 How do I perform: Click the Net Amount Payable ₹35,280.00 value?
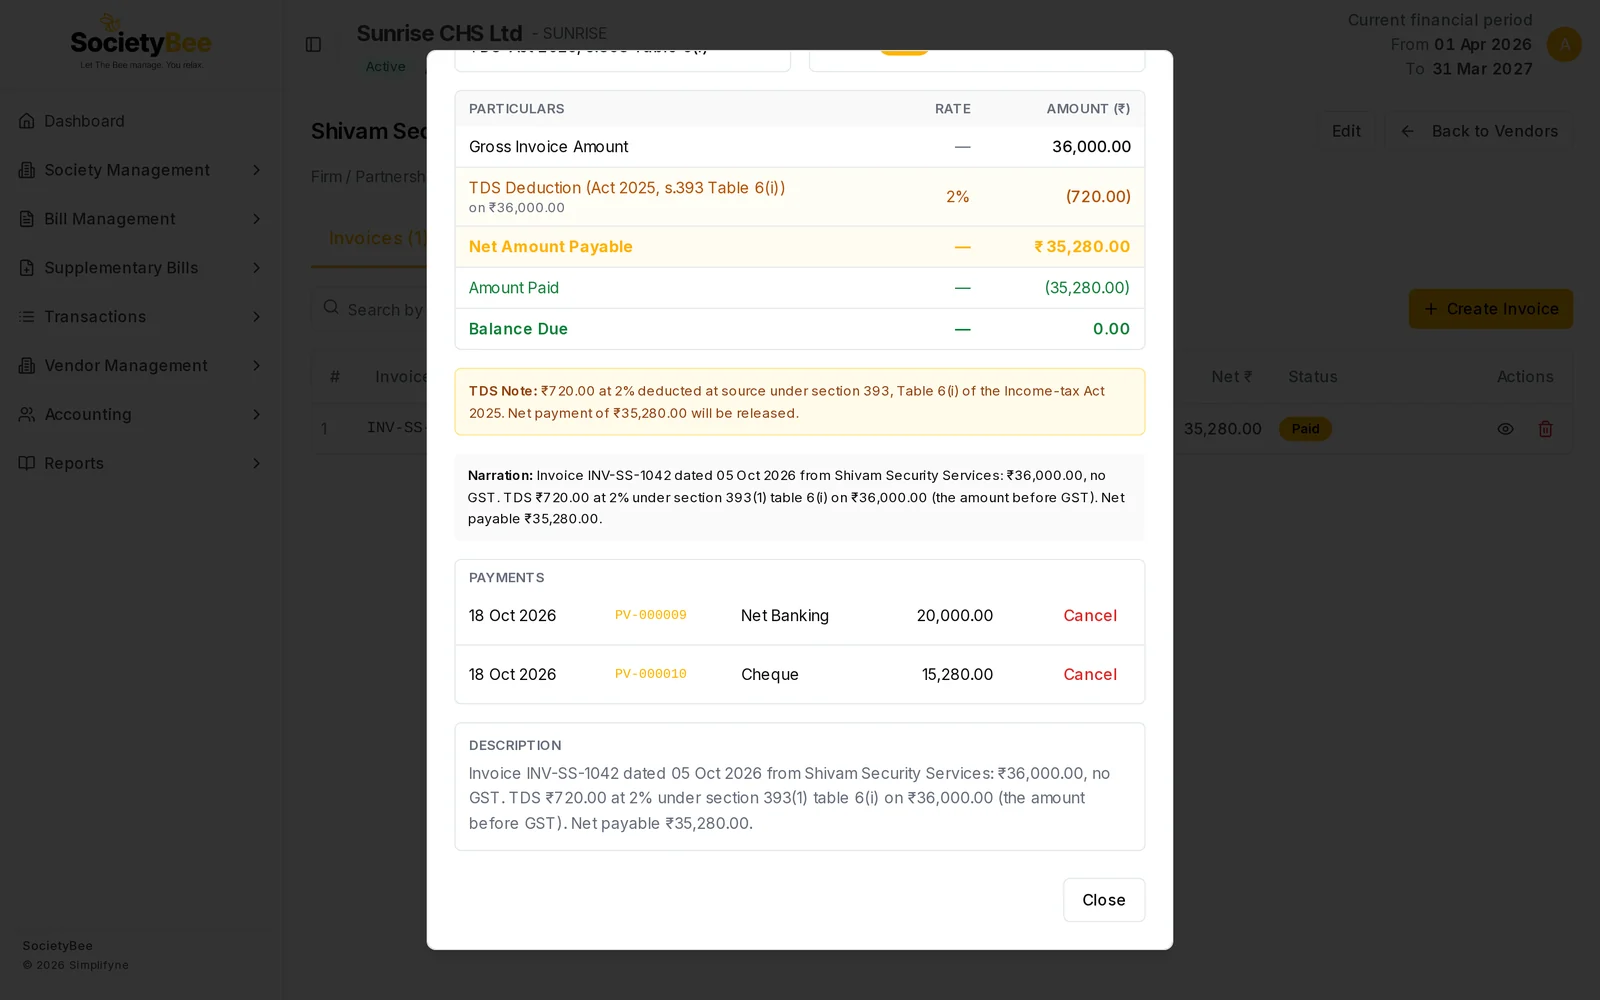point(1082,247)
